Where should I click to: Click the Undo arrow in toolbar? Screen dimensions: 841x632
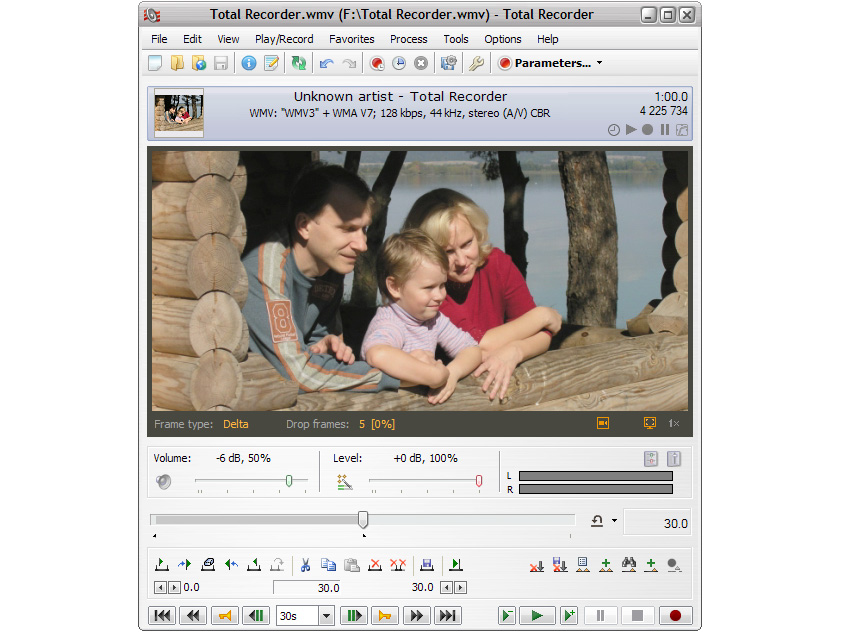[326, 63]
